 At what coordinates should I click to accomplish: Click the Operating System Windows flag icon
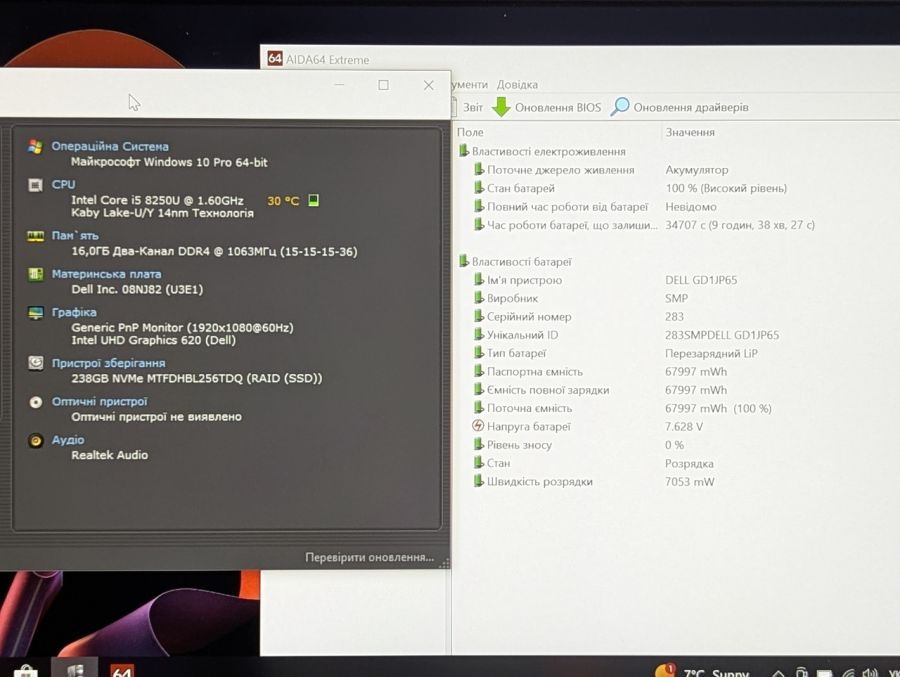[x=35, y=146]
